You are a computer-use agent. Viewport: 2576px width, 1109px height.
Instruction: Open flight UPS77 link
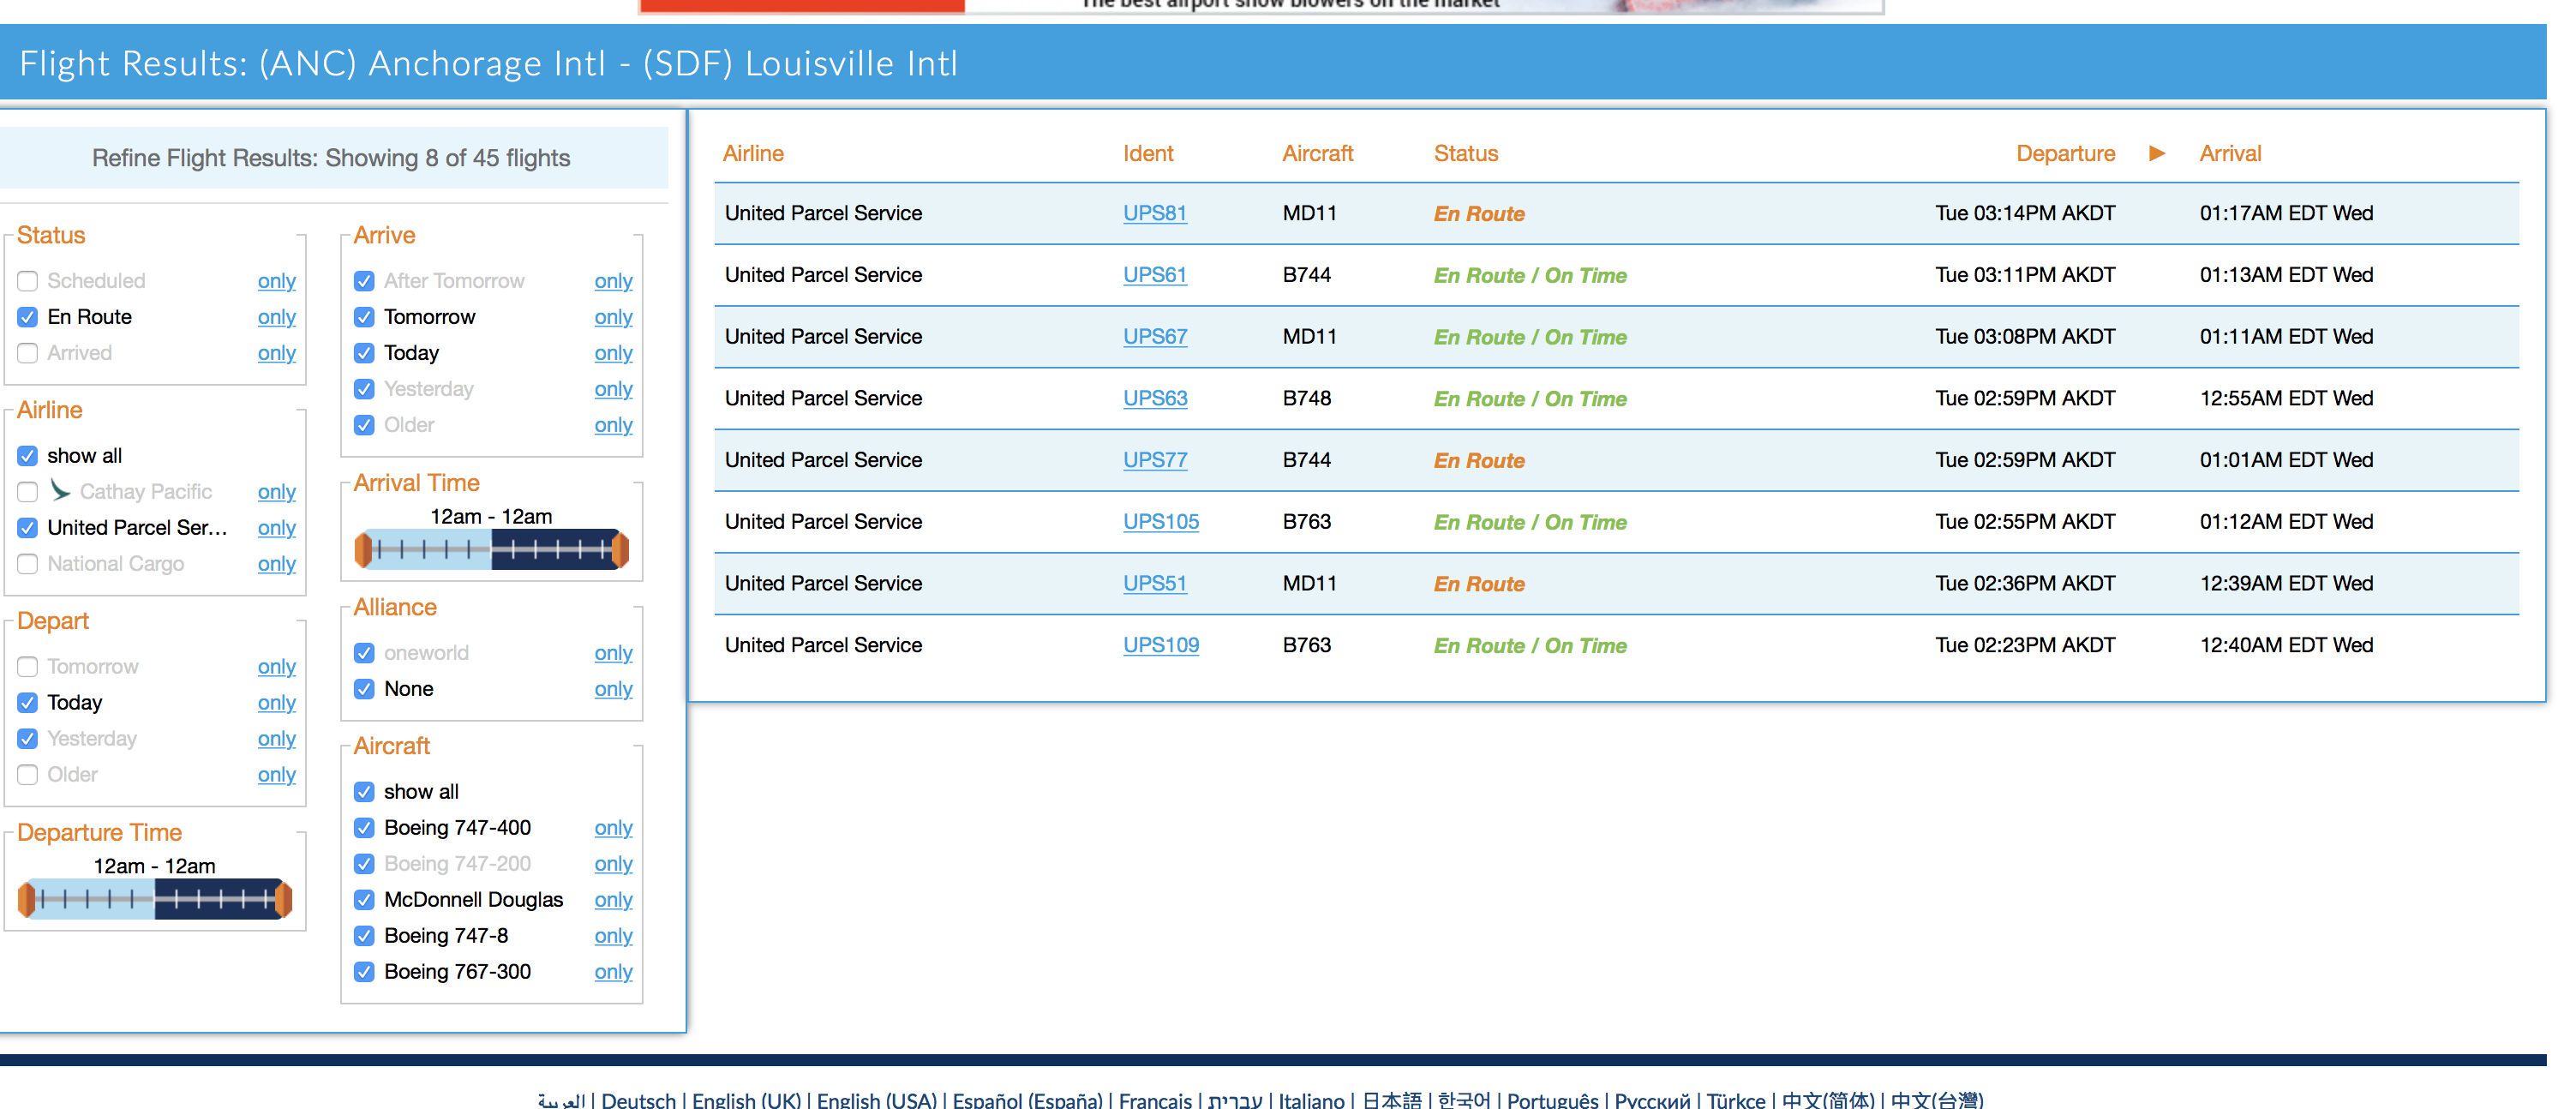tap(1155, 460)
